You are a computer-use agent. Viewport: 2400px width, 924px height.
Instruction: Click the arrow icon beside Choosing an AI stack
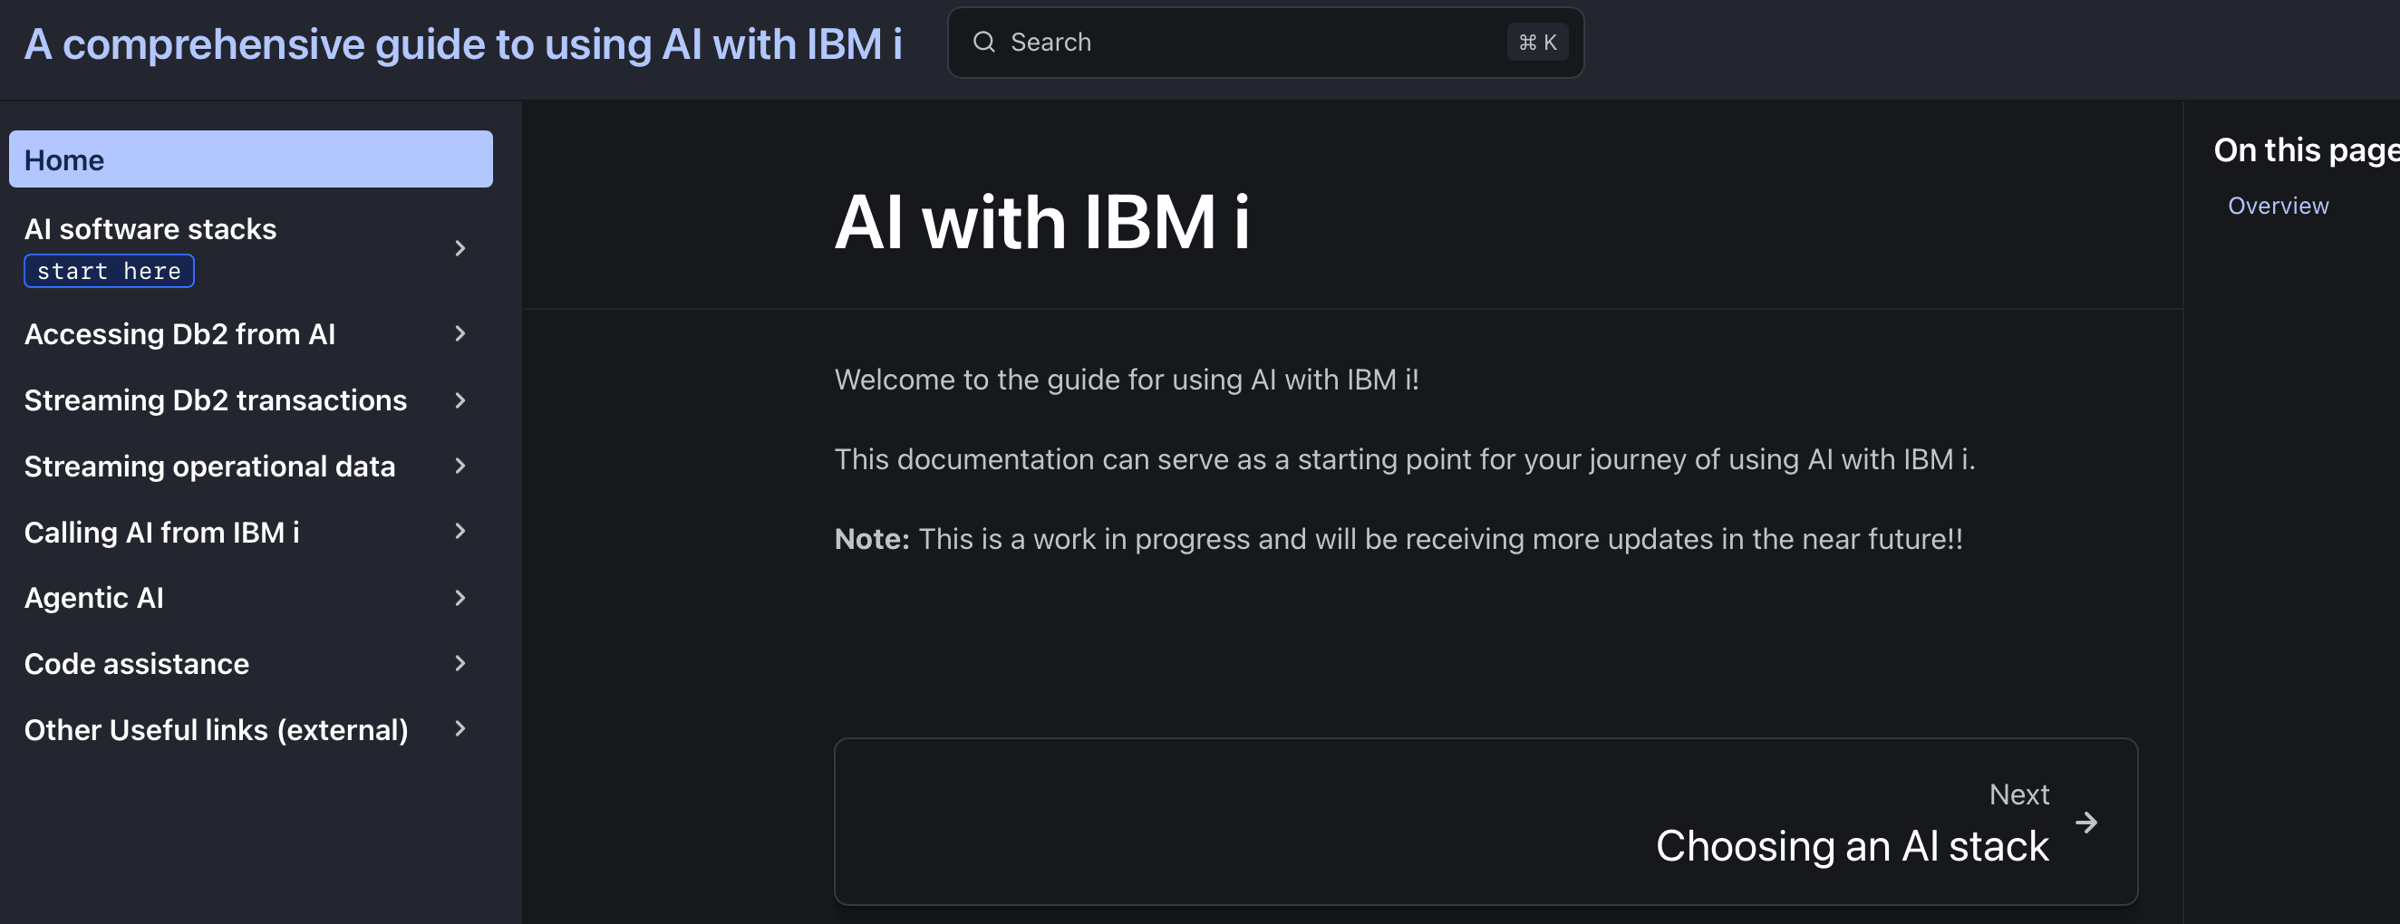[x=2086, y=823]
